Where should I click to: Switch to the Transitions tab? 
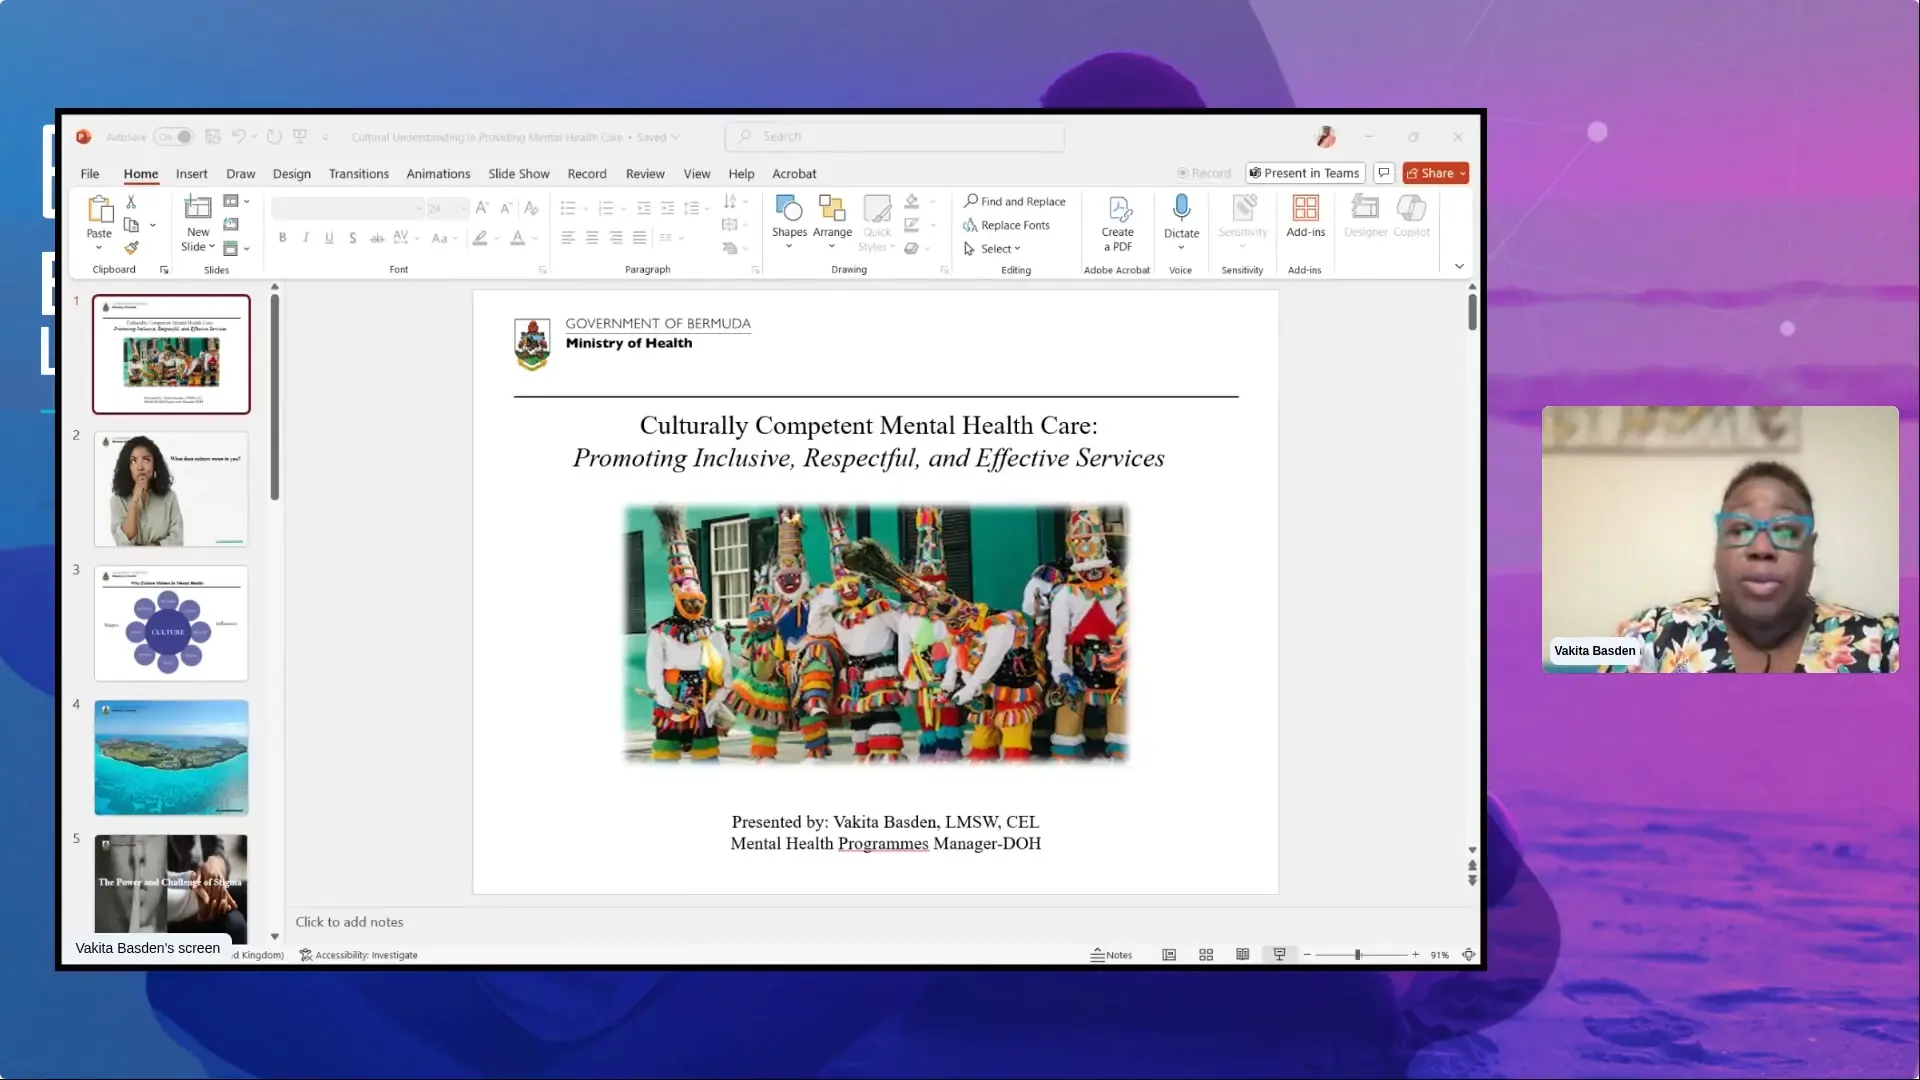pyautogui.click(x=358, y=174)
